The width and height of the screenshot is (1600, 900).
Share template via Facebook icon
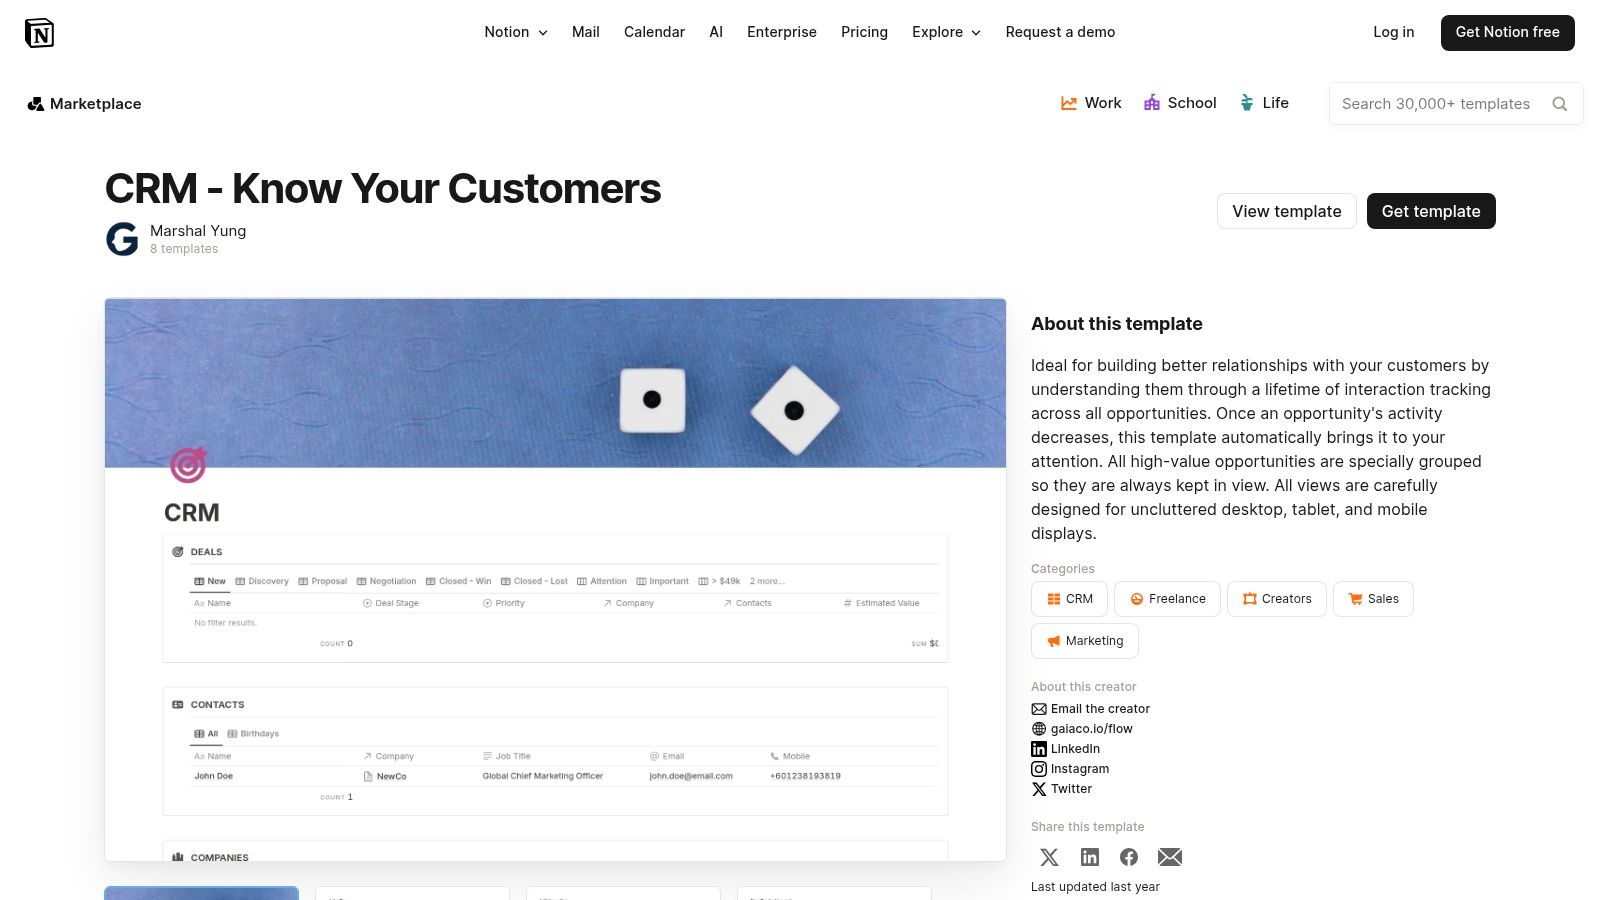pos(1129,857)
